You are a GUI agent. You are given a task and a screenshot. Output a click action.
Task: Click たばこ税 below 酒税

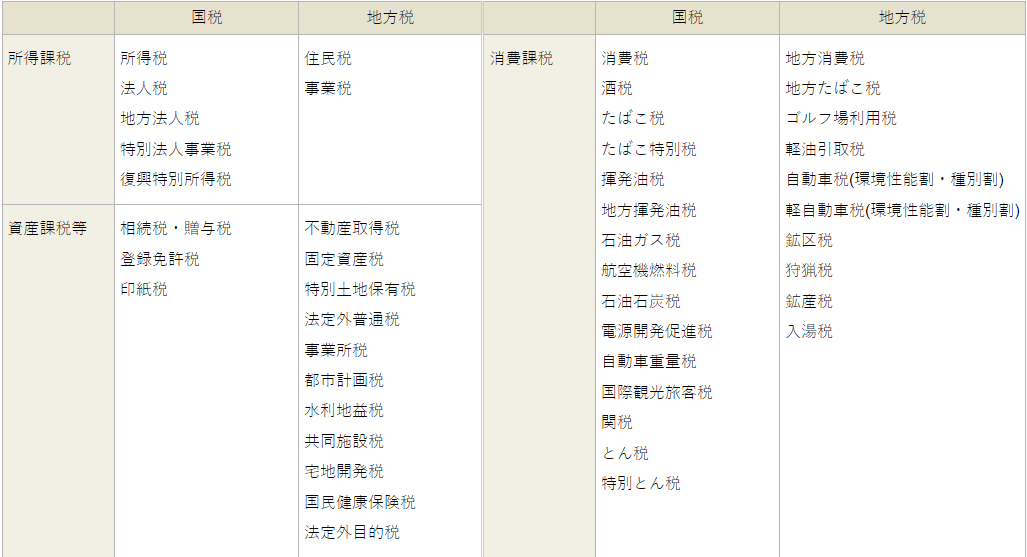(x=633, y=119)
